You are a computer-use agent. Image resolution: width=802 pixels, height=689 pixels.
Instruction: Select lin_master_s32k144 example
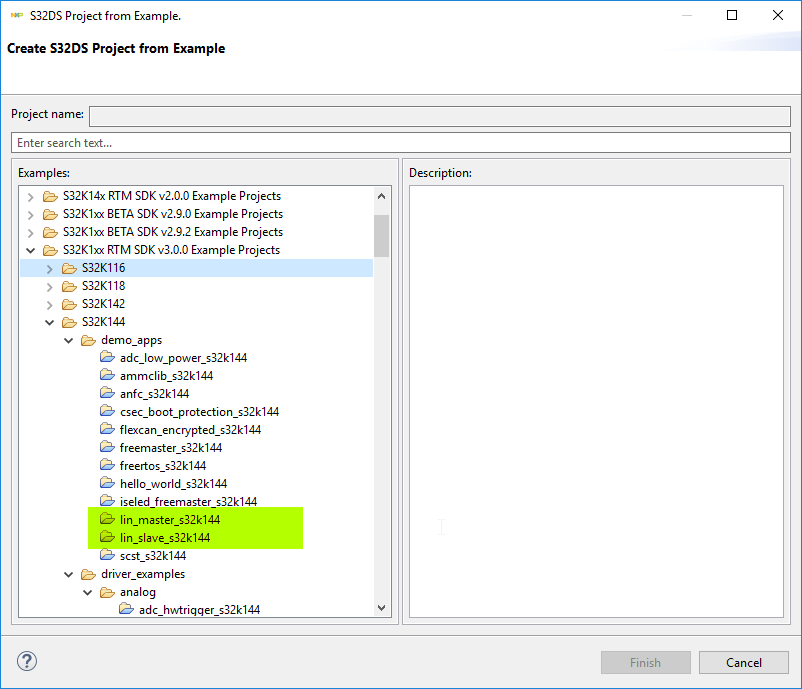pos(170,520)
